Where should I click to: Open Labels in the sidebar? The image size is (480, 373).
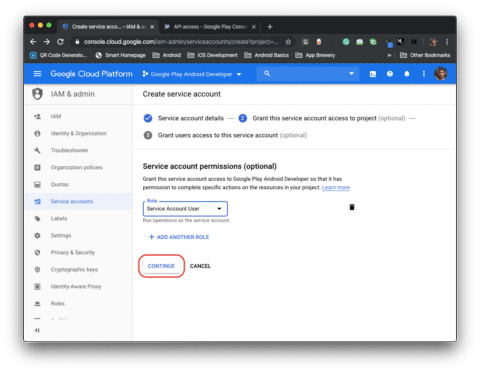[x=59, y=218]
